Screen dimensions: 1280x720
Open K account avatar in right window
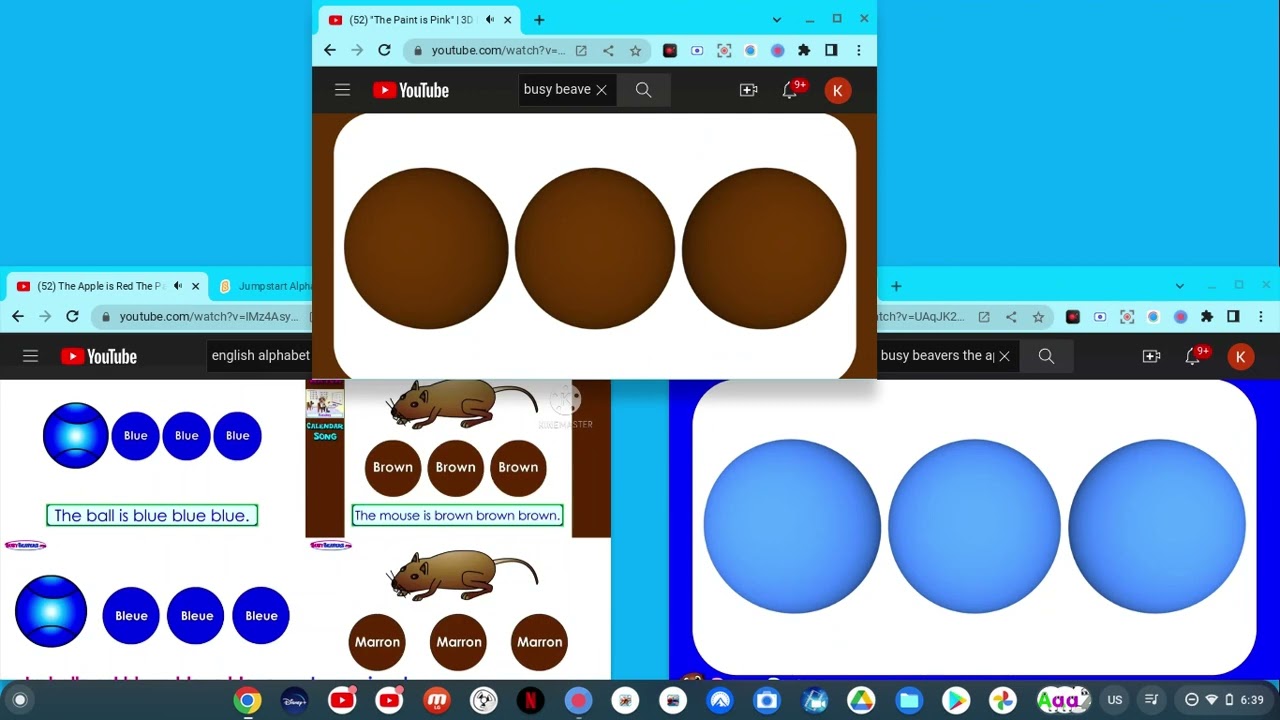tap(1241, 356)
